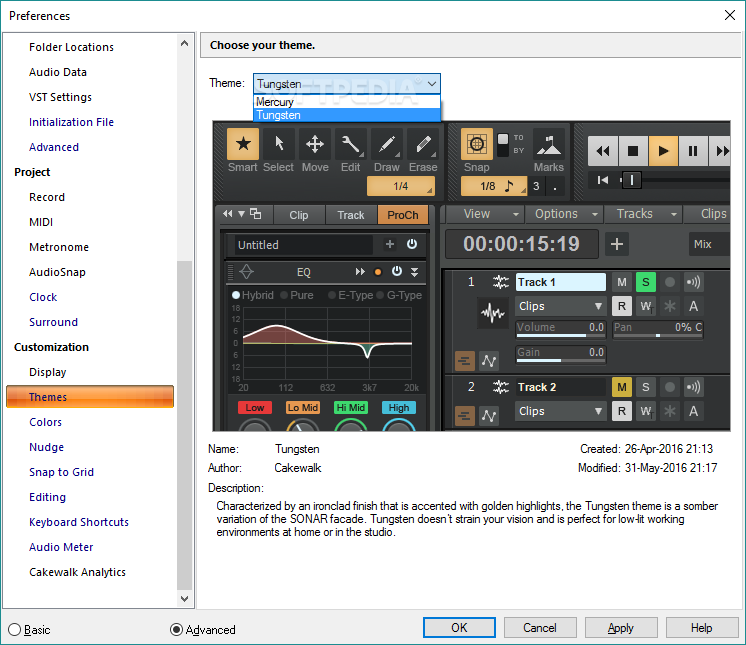Switch to the Clip tab

(299, 215)
